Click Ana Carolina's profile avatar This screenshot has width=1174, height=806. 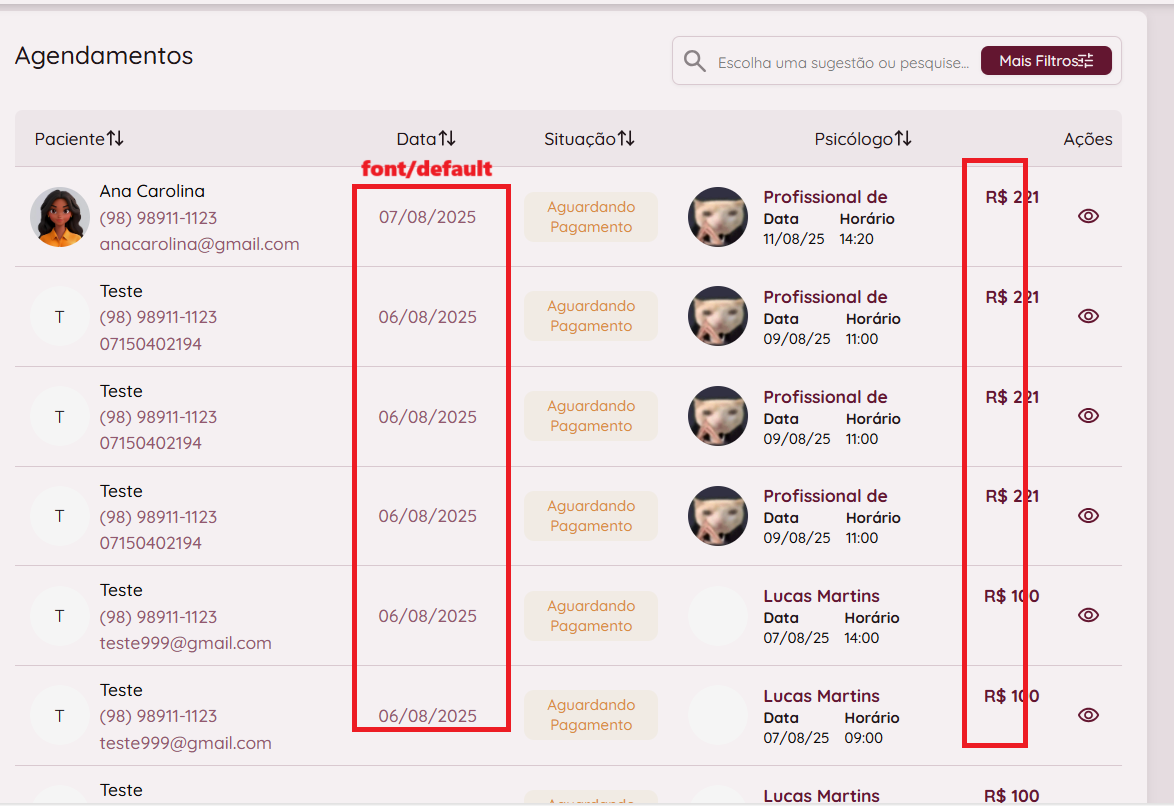coord(60,217)
